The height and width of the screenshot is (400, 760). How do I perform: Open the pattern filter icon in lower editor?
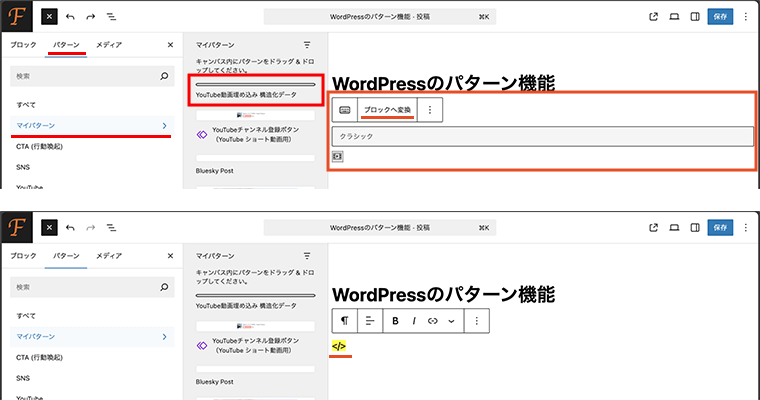(x=307, y=256)
